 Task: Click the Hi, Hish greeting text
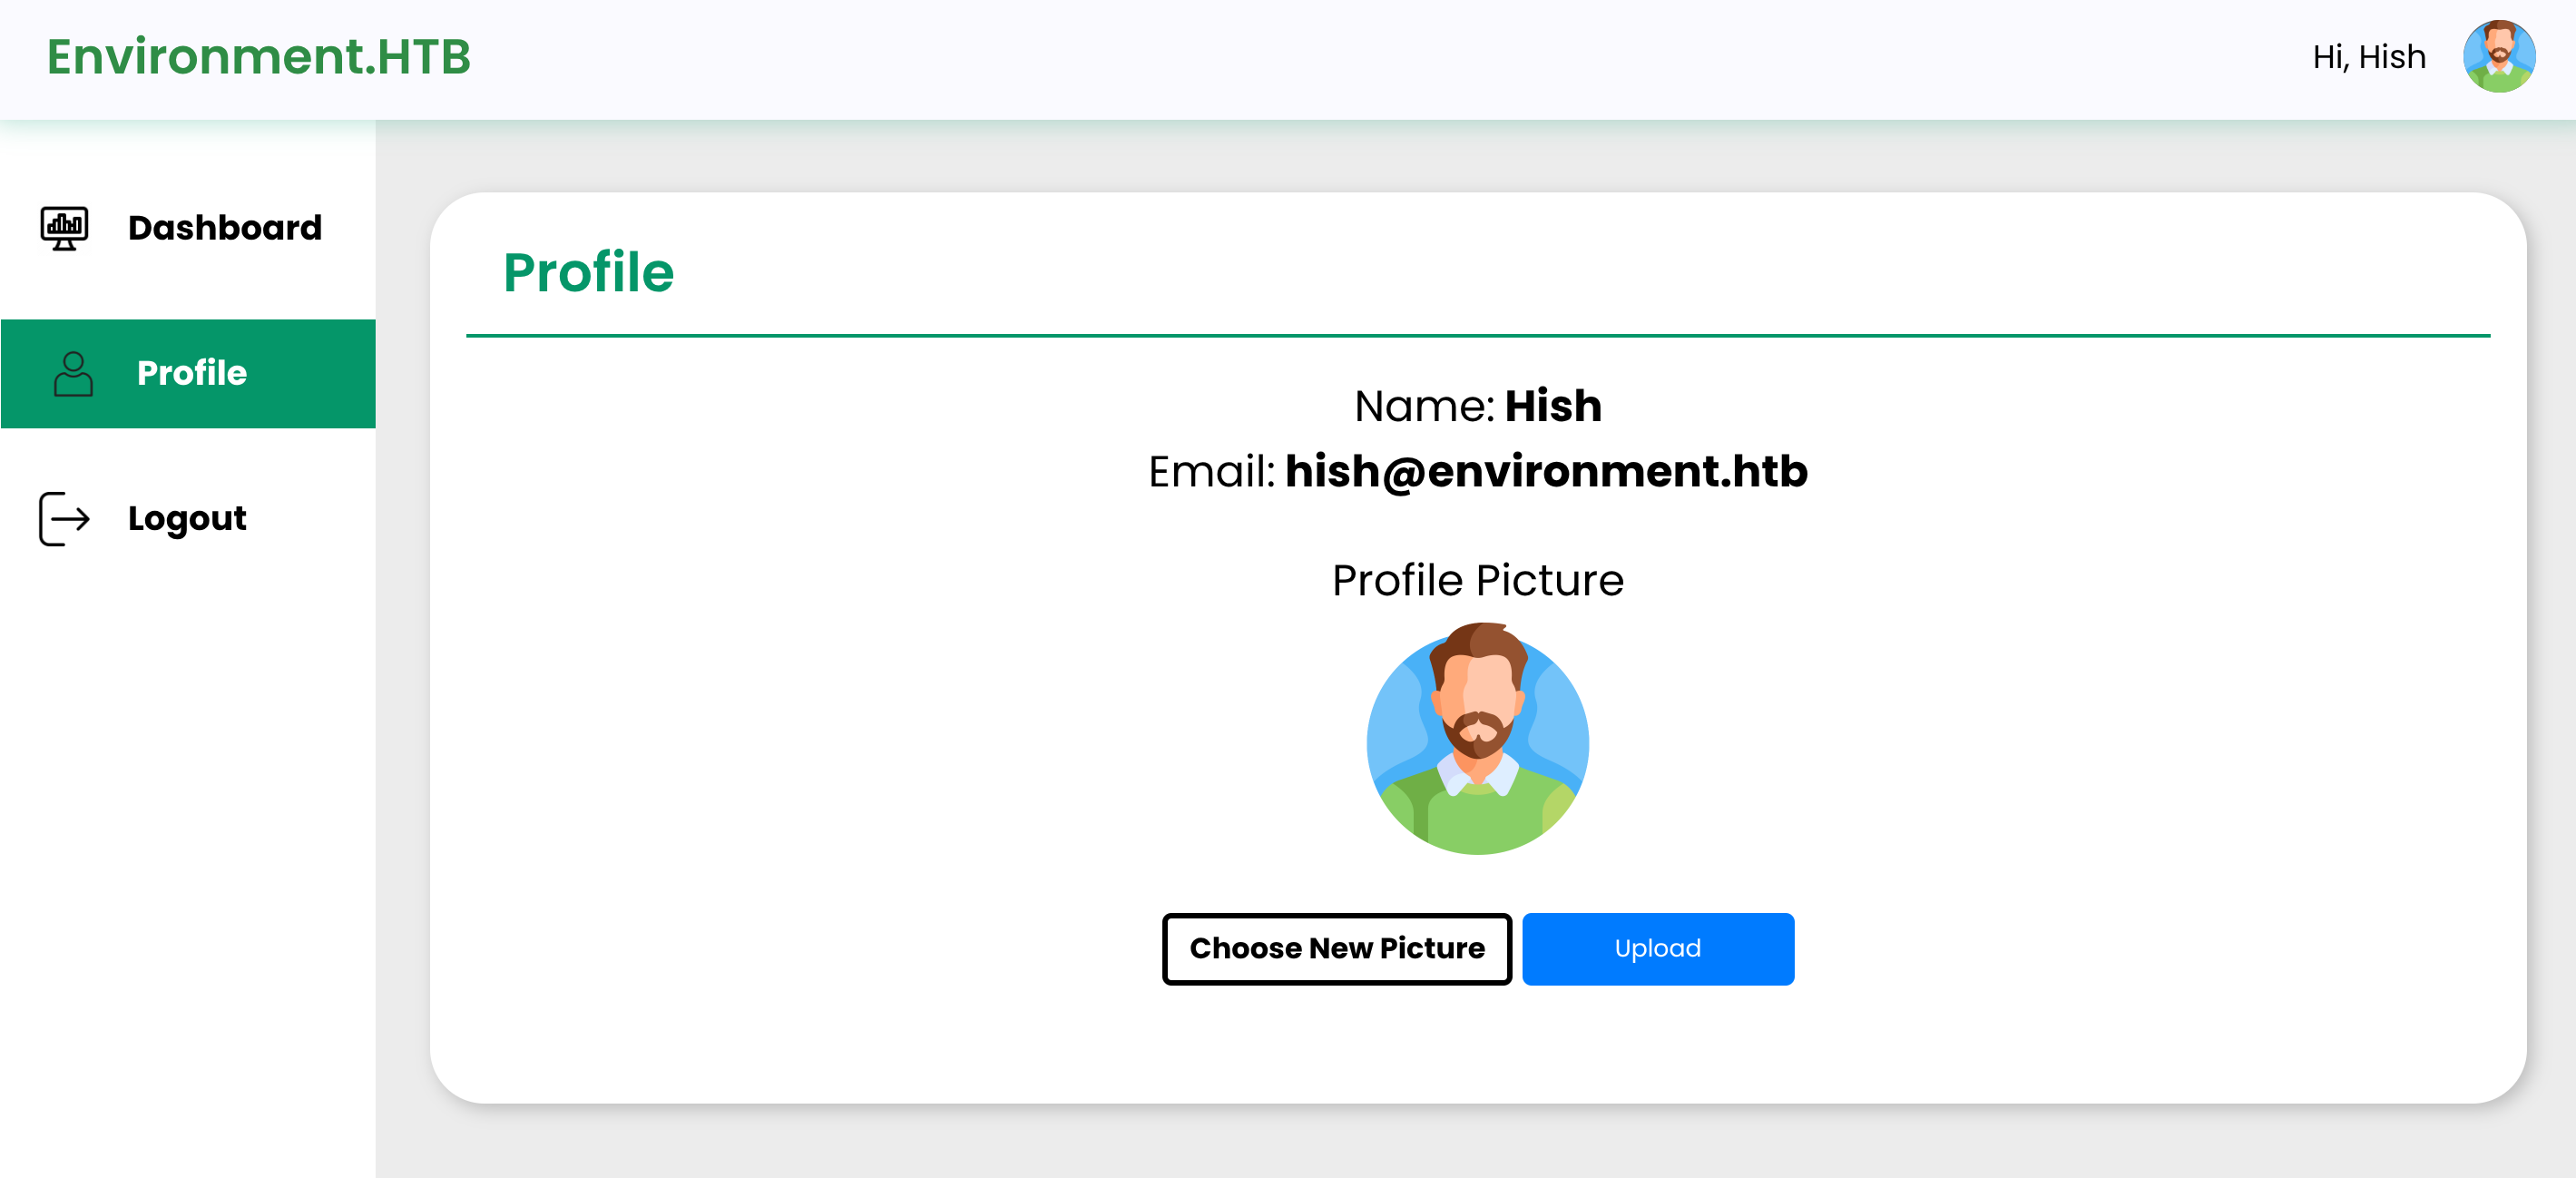click(2368, 57)
